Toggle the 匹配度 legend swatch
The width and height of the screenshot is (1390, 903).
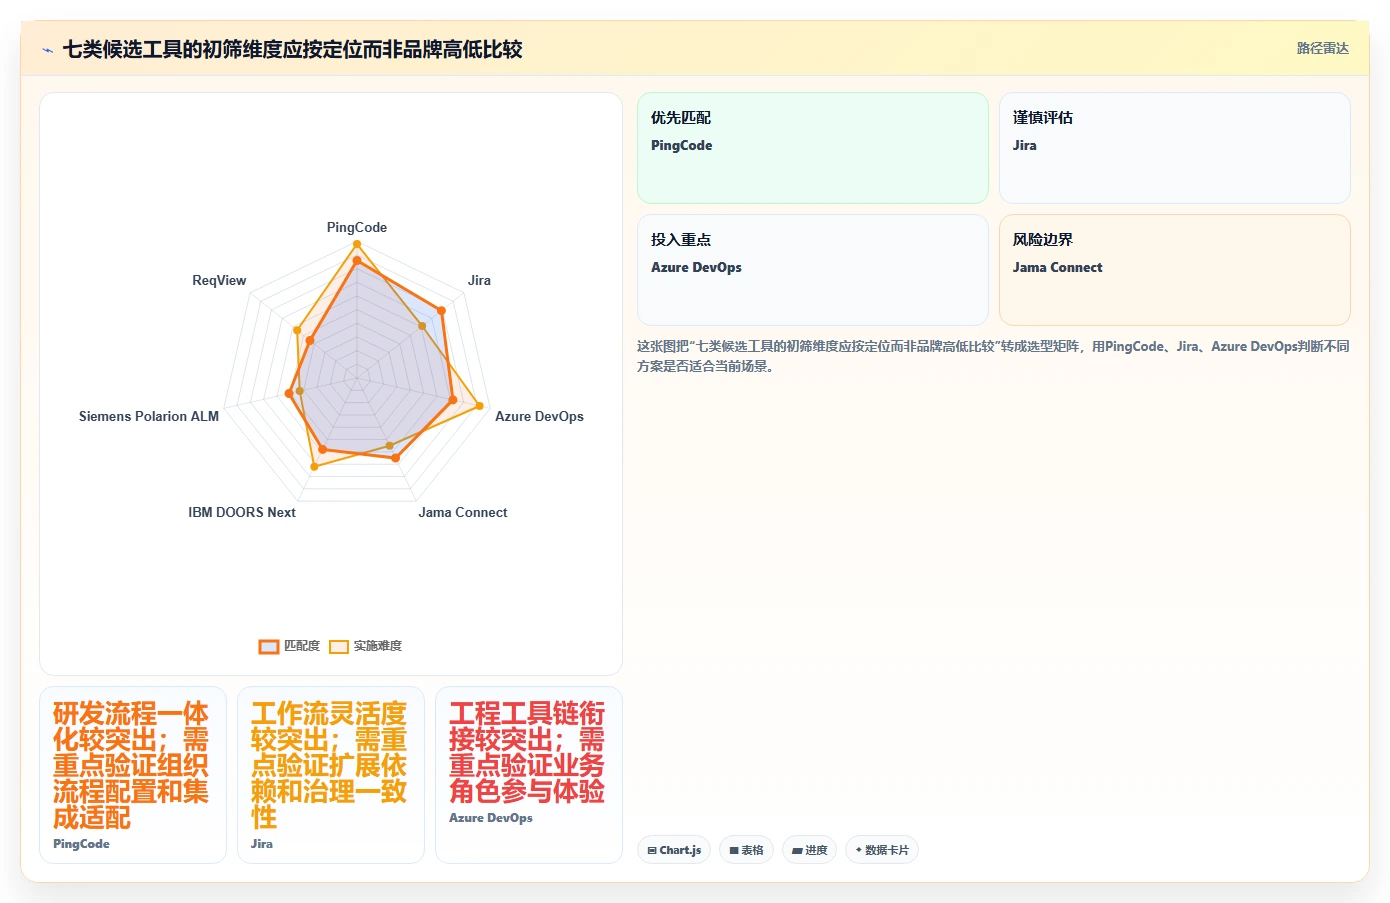(x=269, y=647)
